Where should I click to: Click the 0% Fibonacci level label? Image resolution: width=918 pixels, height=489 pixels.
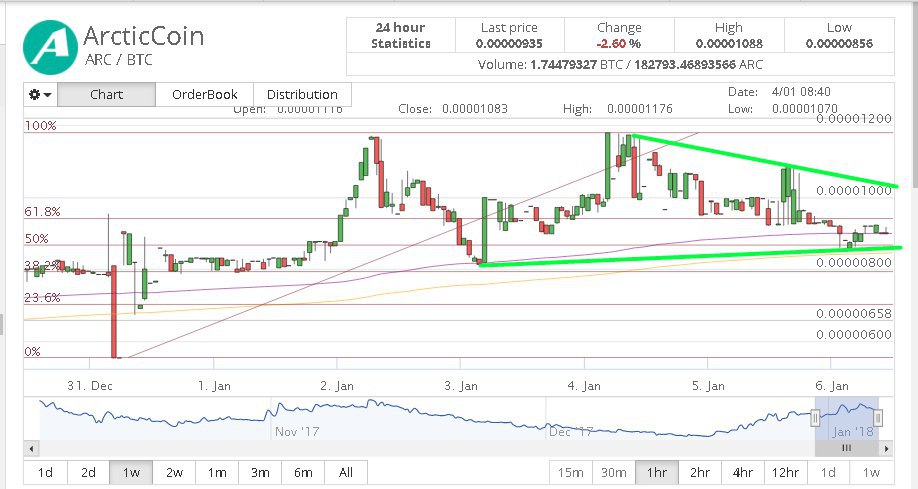click(32, 351)
